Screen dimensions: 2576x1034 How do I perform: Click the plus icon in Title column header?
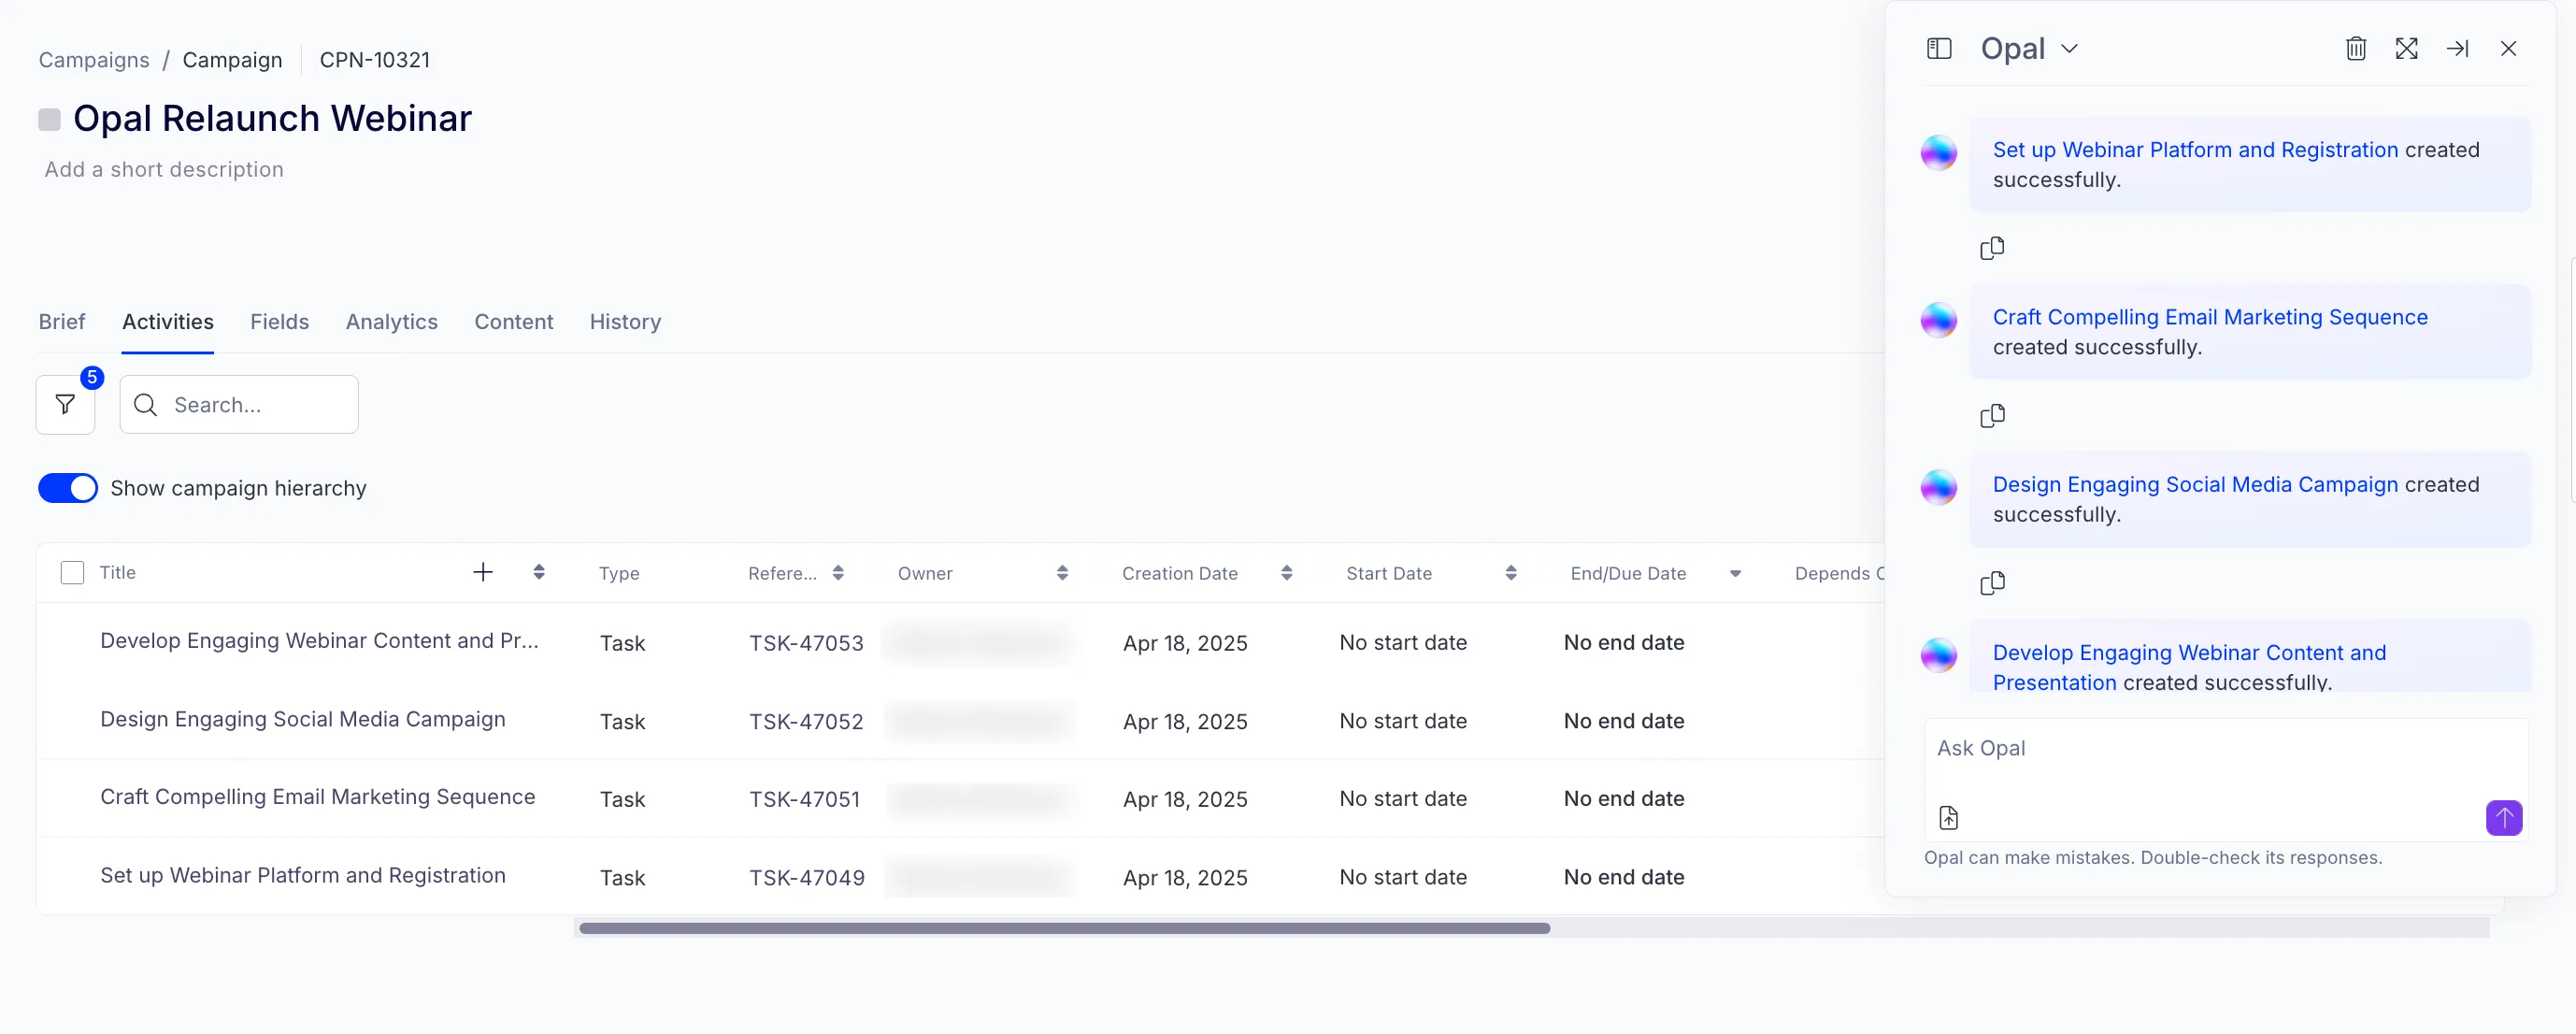483,572
